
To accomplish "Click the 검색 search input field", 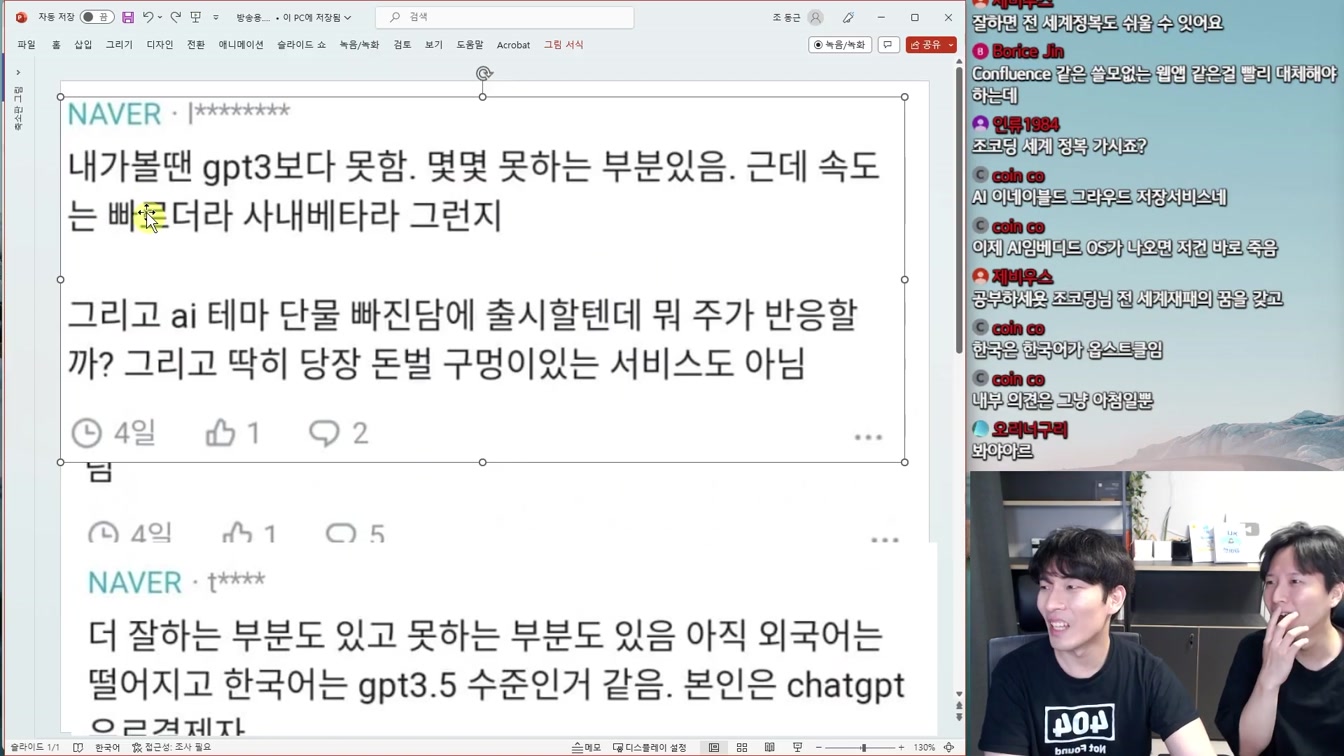I will (505, 17).
